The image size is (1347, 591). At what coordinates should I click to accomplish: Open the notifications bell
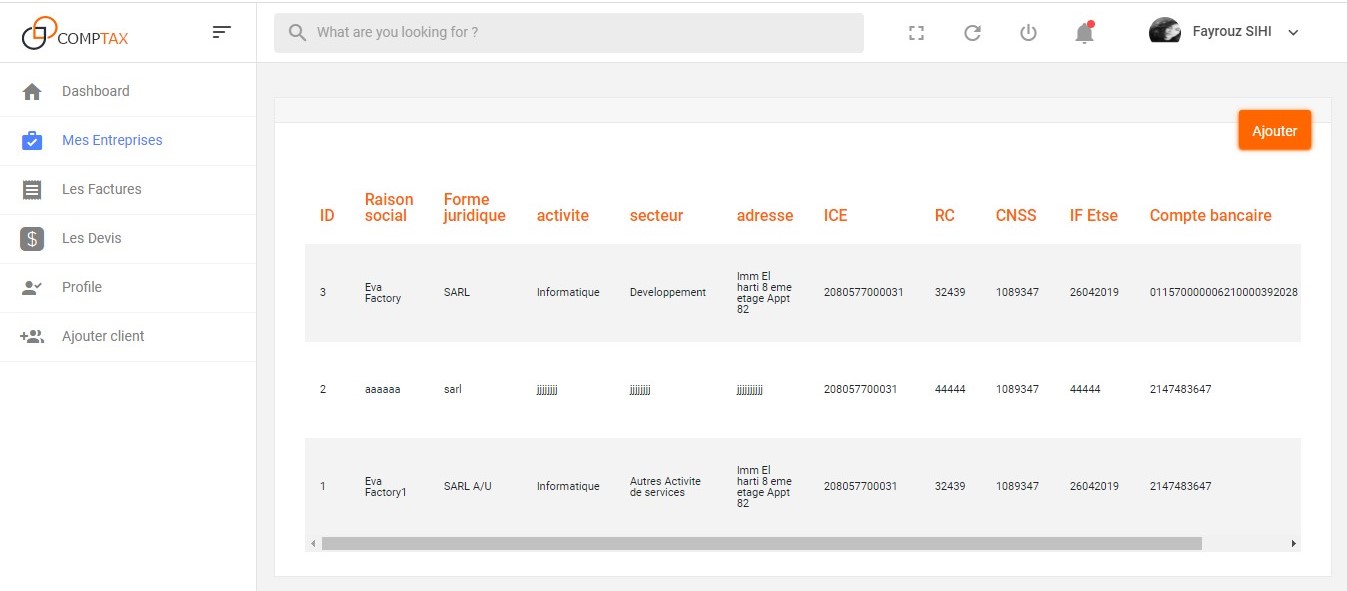pyautogui.click(x=1084, y=33)
